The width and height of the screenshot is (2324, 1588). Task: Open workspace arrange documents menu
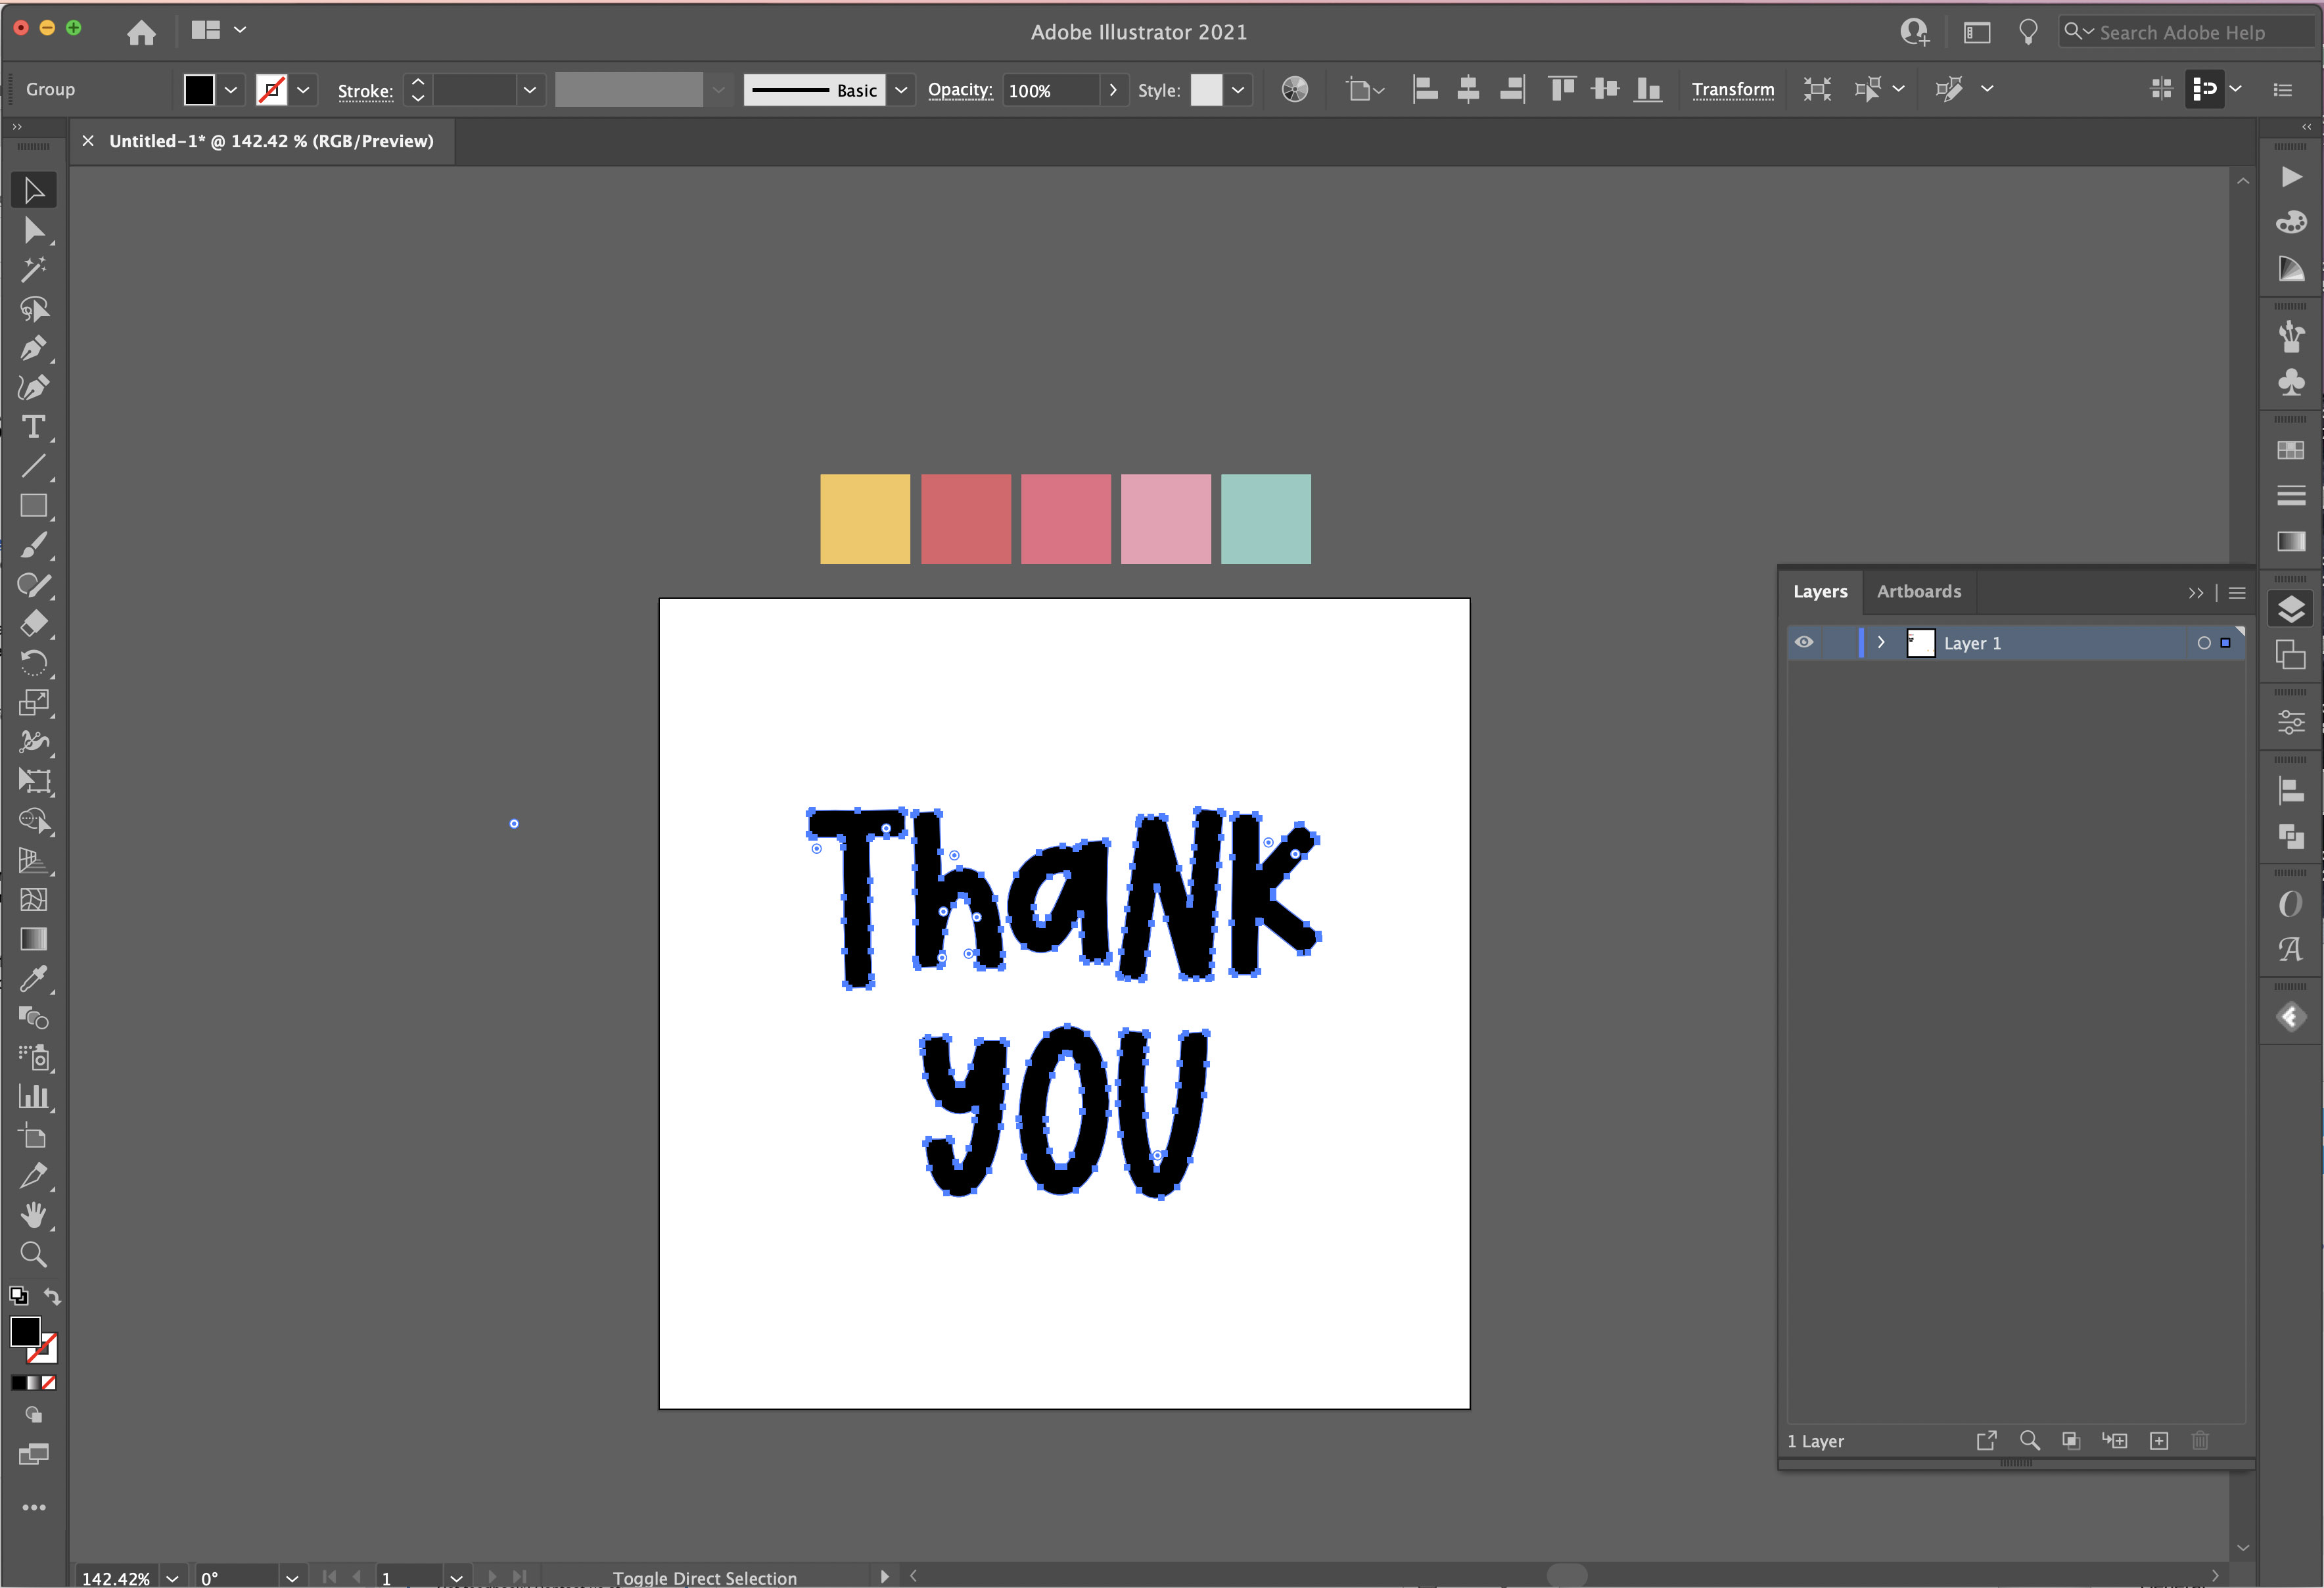point(217,30)
